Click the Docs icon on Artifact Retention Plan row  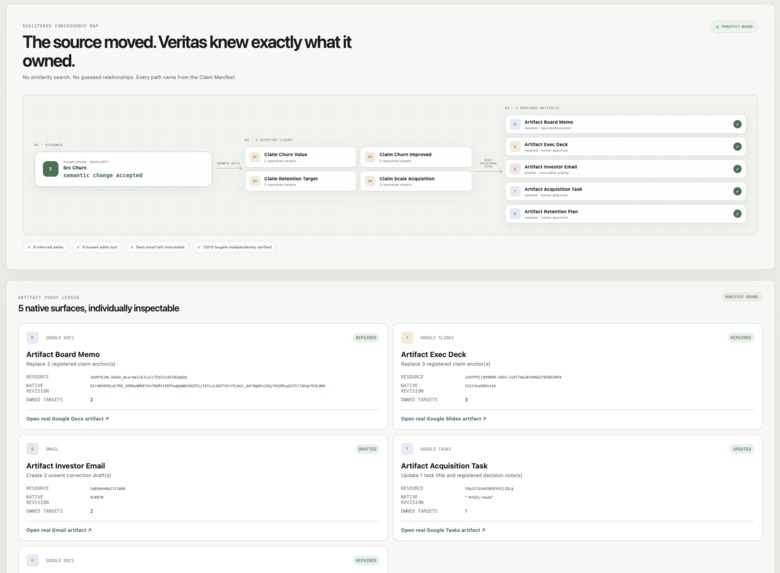(x=515, y=214)
